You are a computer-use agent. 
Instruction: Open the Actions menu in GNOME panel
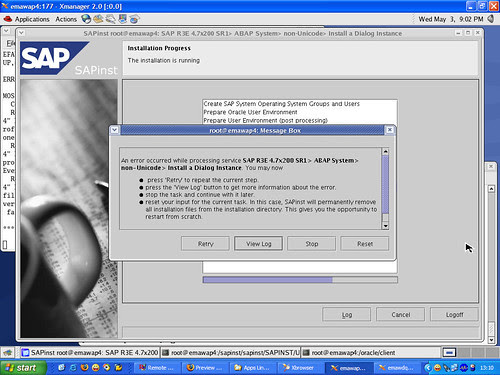click(66, 19)
